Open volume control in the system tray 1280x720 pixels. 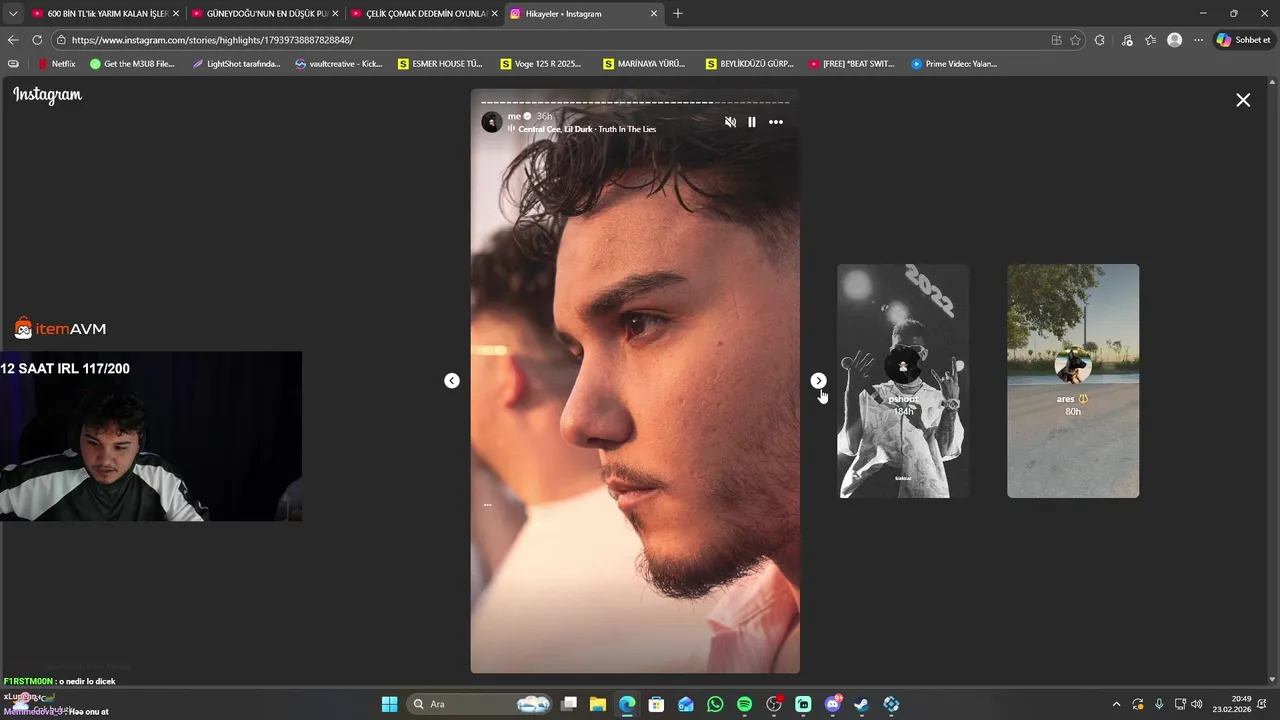[1197, 704]
